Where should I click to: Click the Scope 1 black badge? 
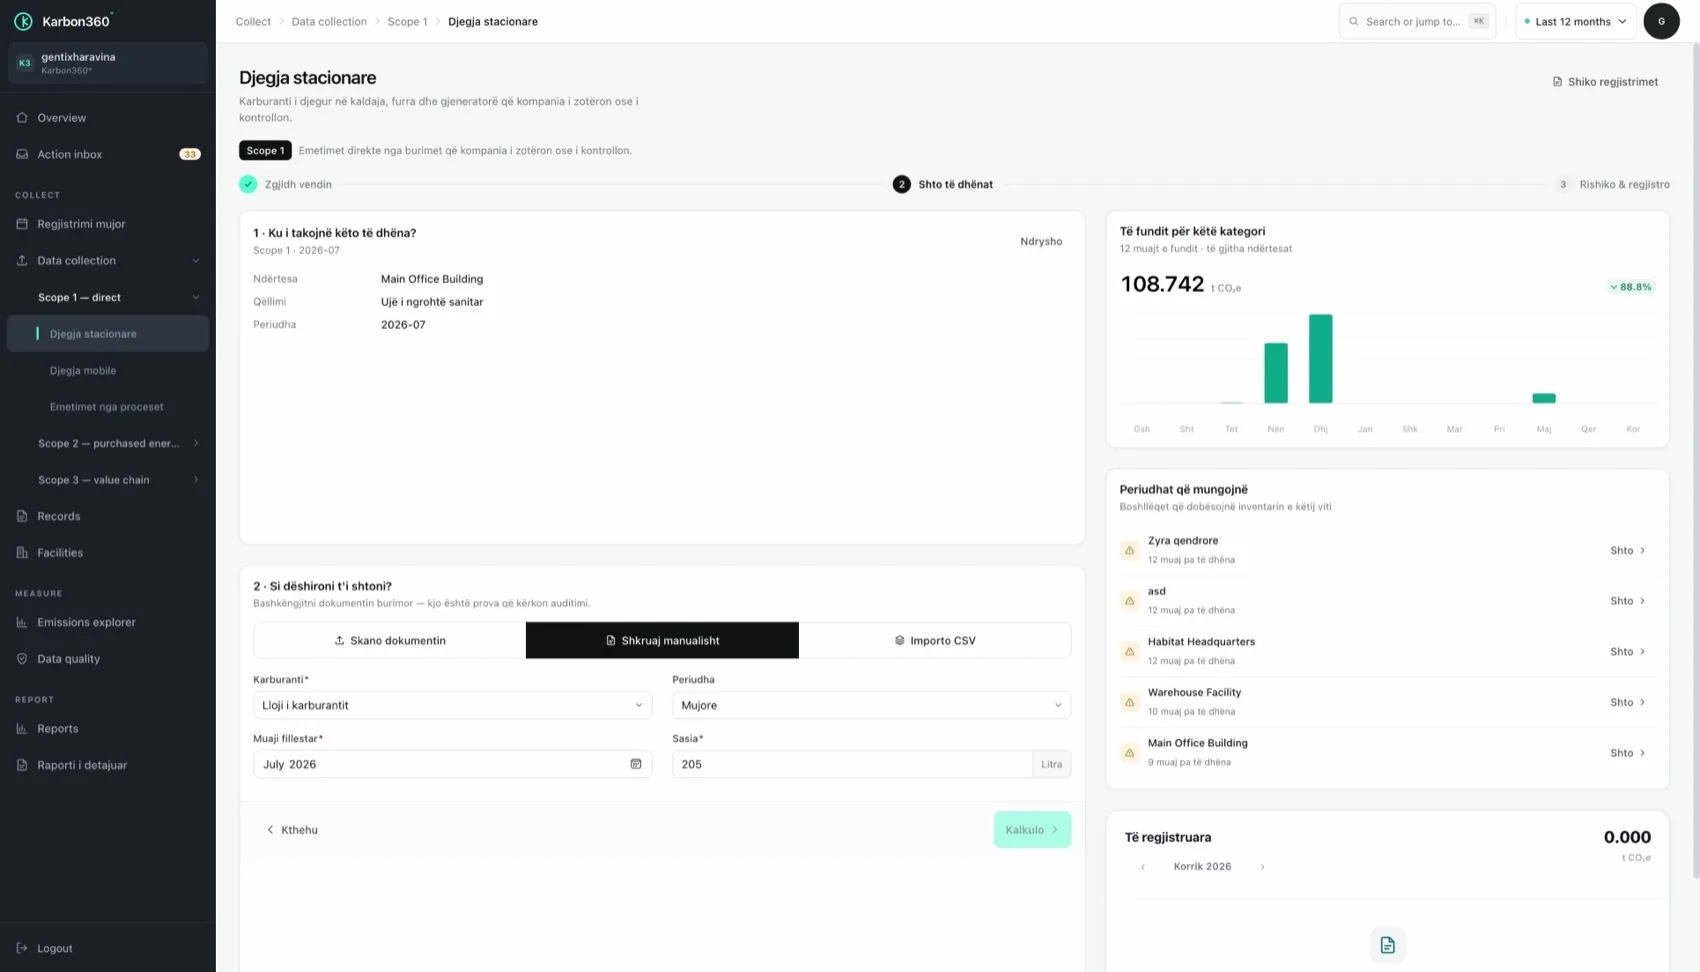(x=265, y=150)
